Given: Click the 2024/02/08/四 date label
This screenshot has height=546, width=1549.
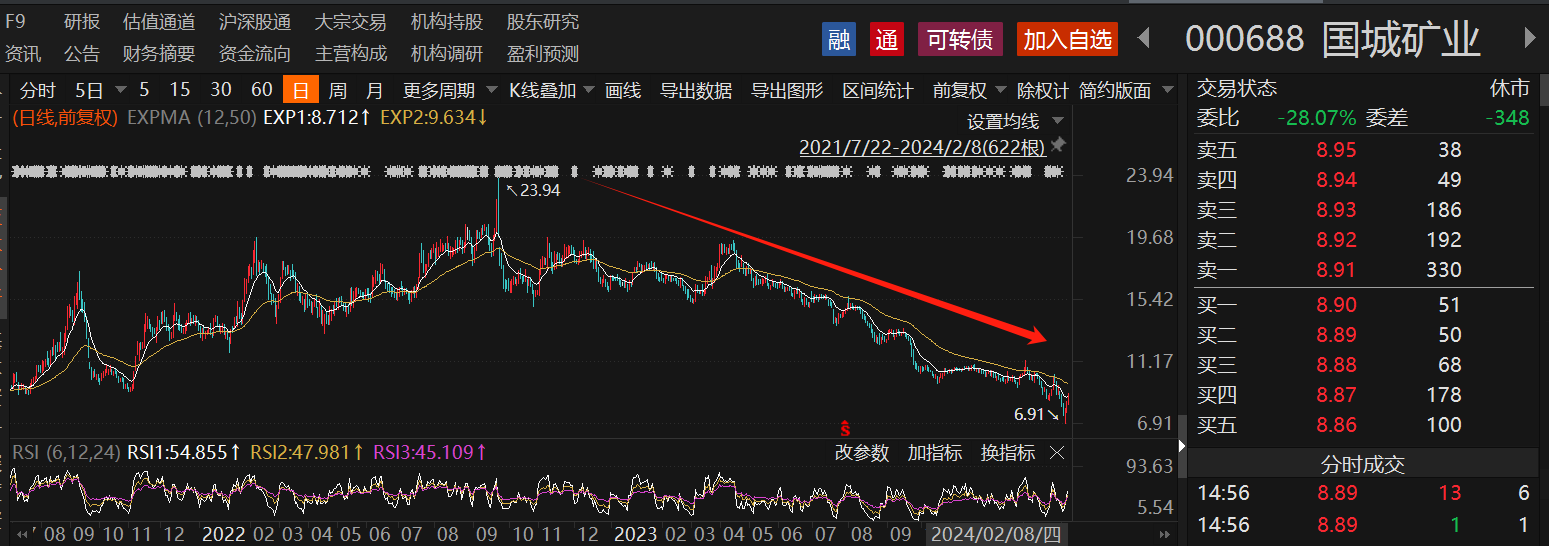Looking at the screenshot, I should pyautogui.click(x=995, y=534).
